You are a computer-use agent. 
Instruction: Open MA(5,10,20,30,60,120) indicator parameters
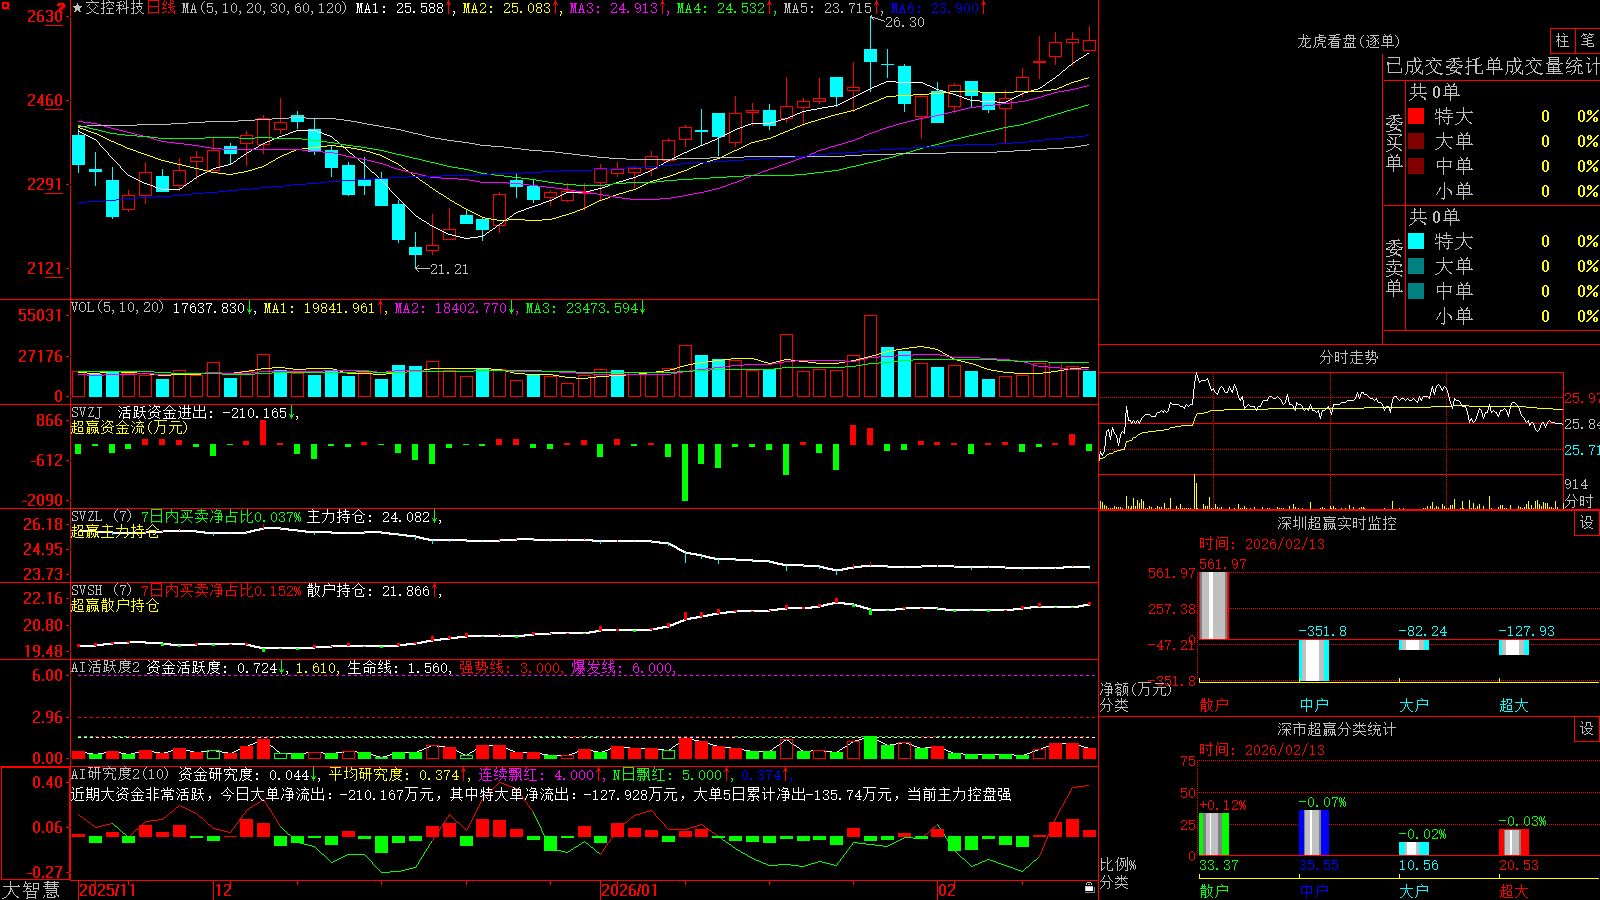tap(264, 8)
